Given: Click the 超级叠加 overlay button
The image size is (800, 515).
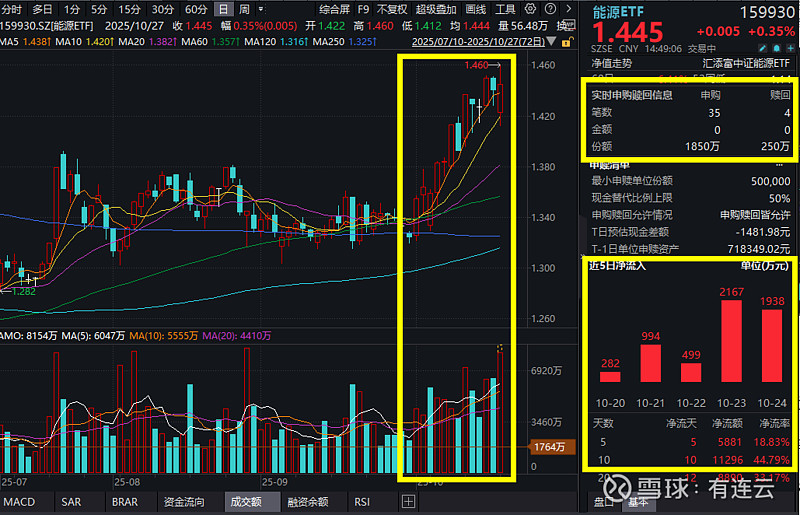Looking at the screenshot, I should pyautogui.click(x=436, y=9).
